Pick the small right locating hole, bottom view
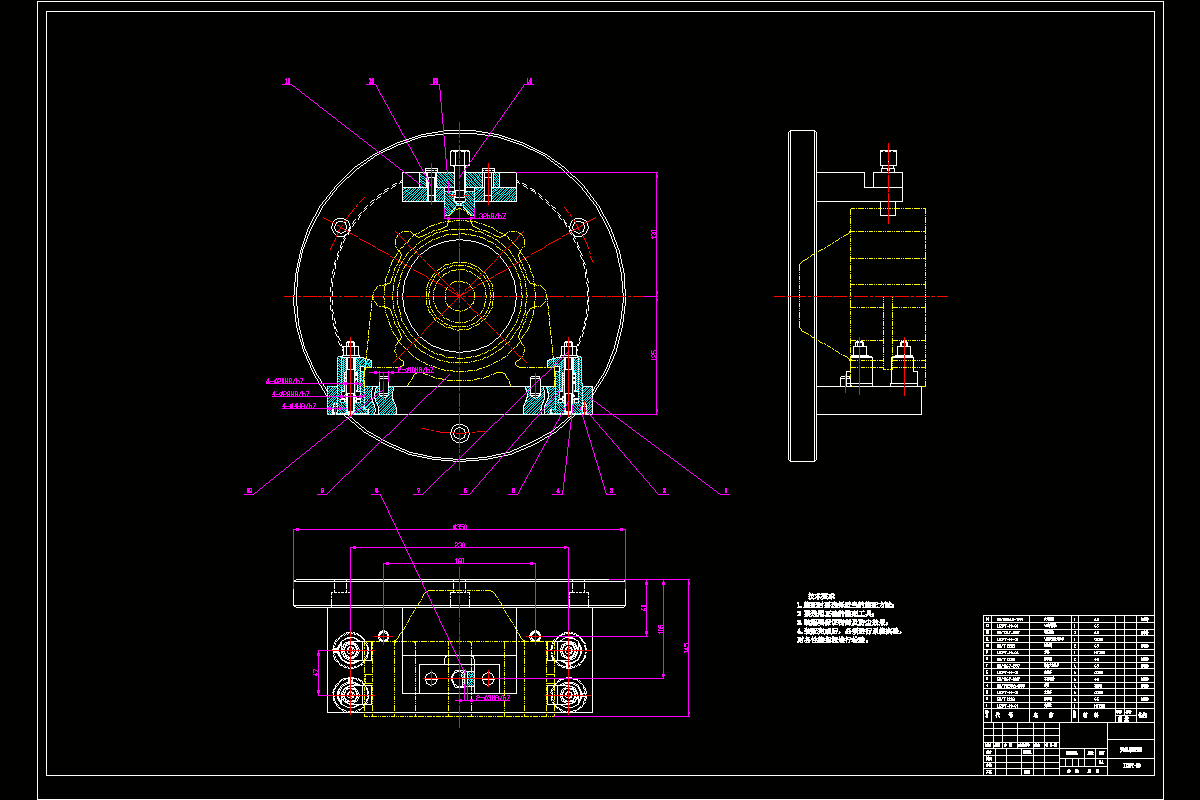 click(x=536, y=636)
